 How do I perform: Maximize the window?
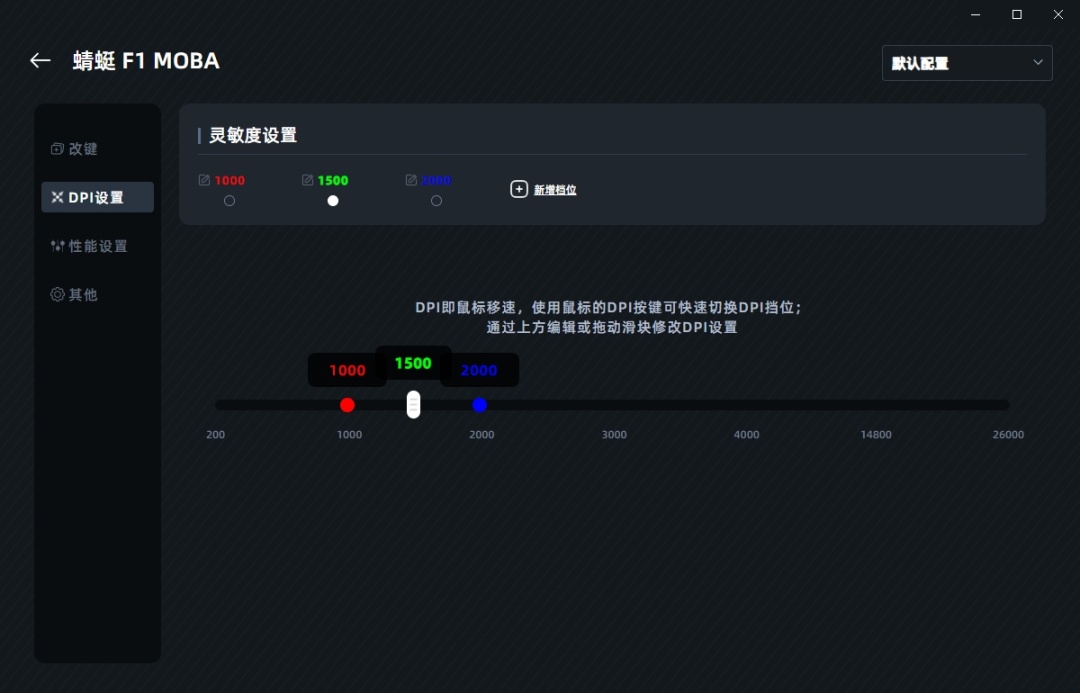[x=1017, y=14]
